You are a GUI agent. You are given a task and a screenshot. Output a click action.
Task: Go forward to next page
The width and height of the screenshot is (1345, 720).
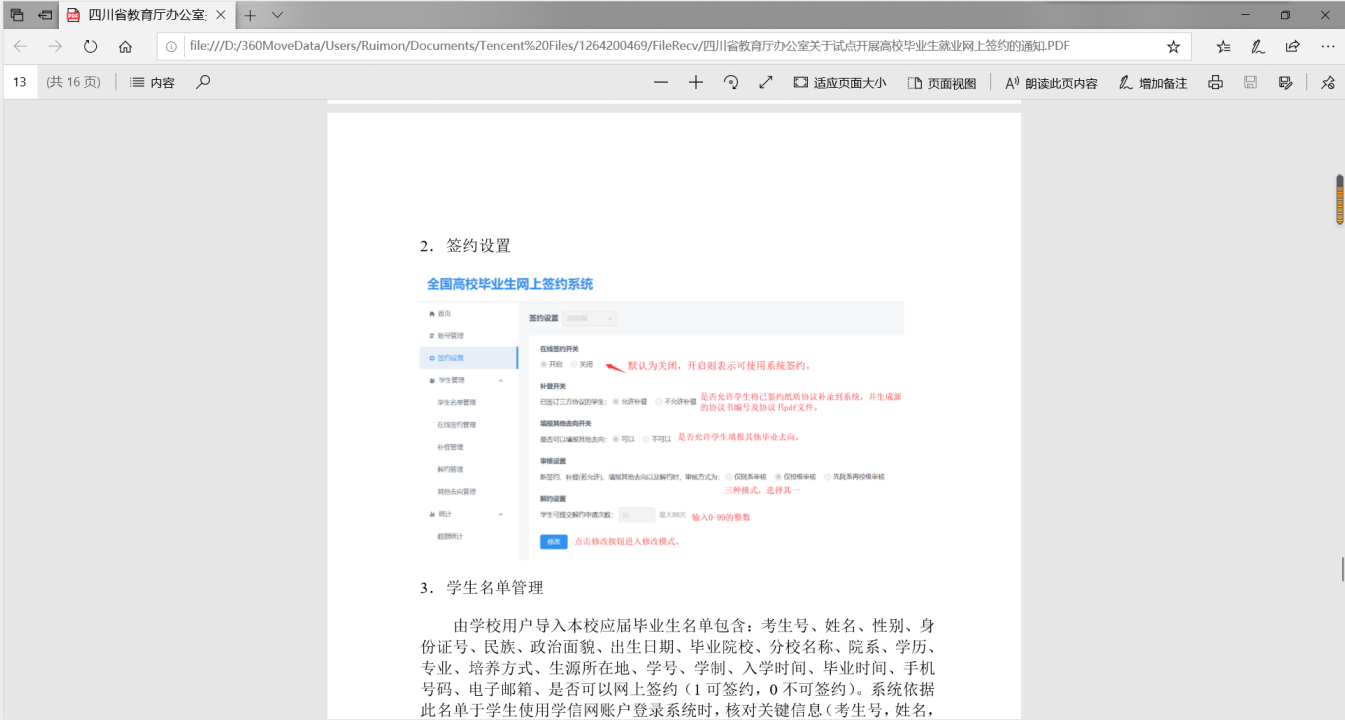[55, 46]
